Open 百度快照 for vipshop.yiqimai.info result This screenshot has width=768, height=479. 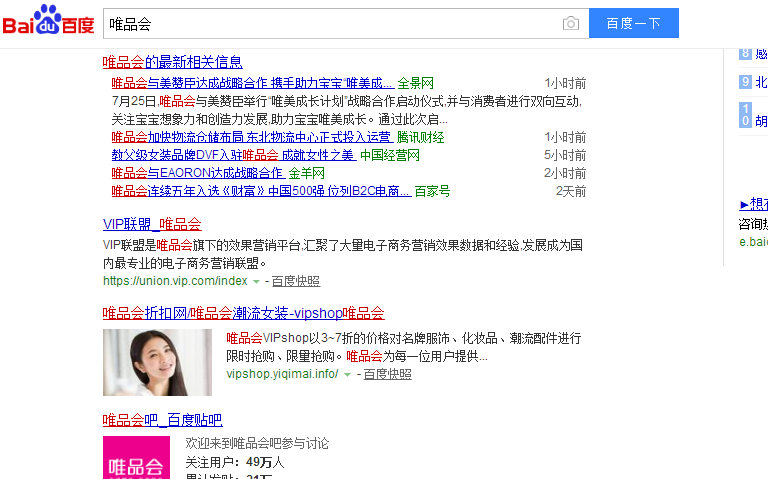click(387, 374)
